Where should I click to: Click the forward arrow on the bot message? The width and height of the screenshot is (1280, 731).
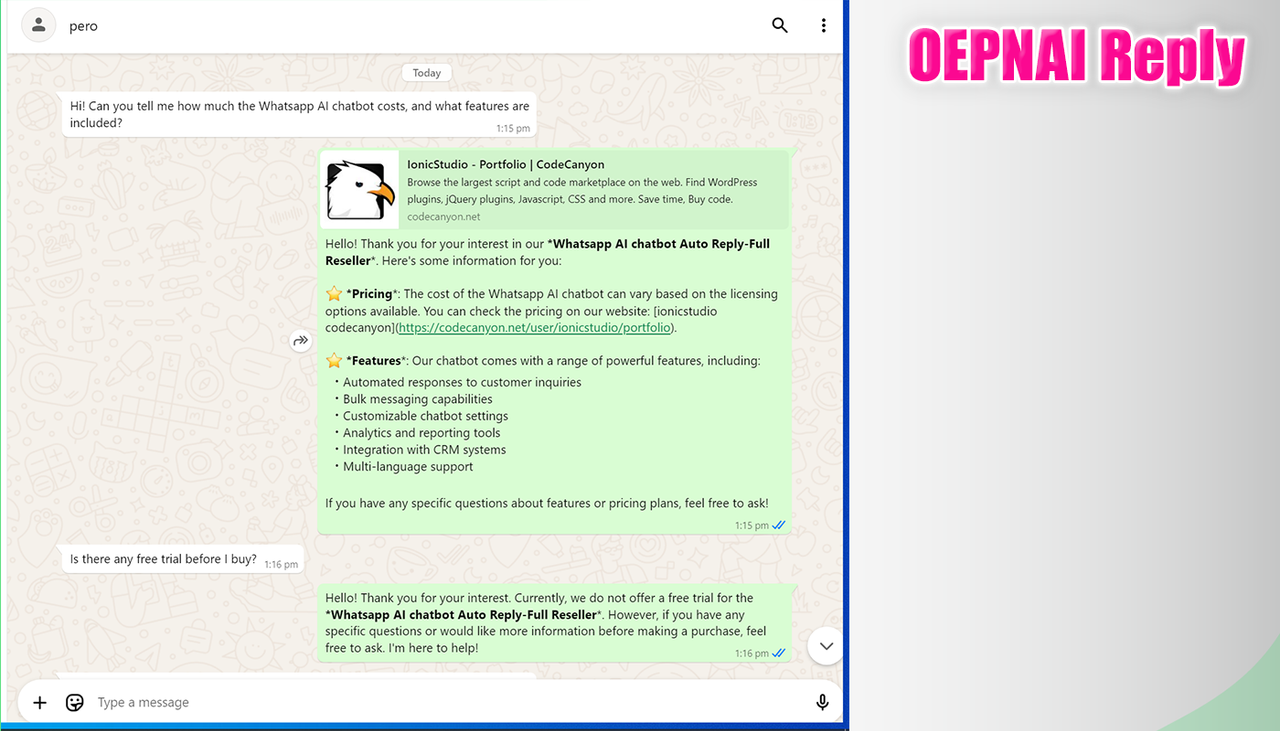(x=300, y=341)
